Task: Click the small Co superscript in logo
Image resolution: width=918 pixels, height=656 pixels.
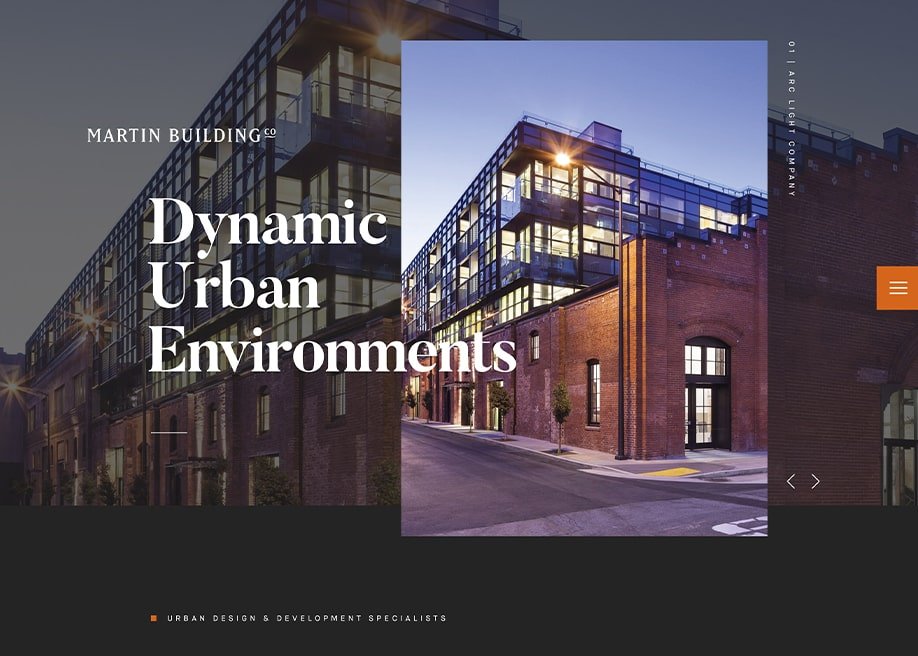Action: (x=270, y=131)
